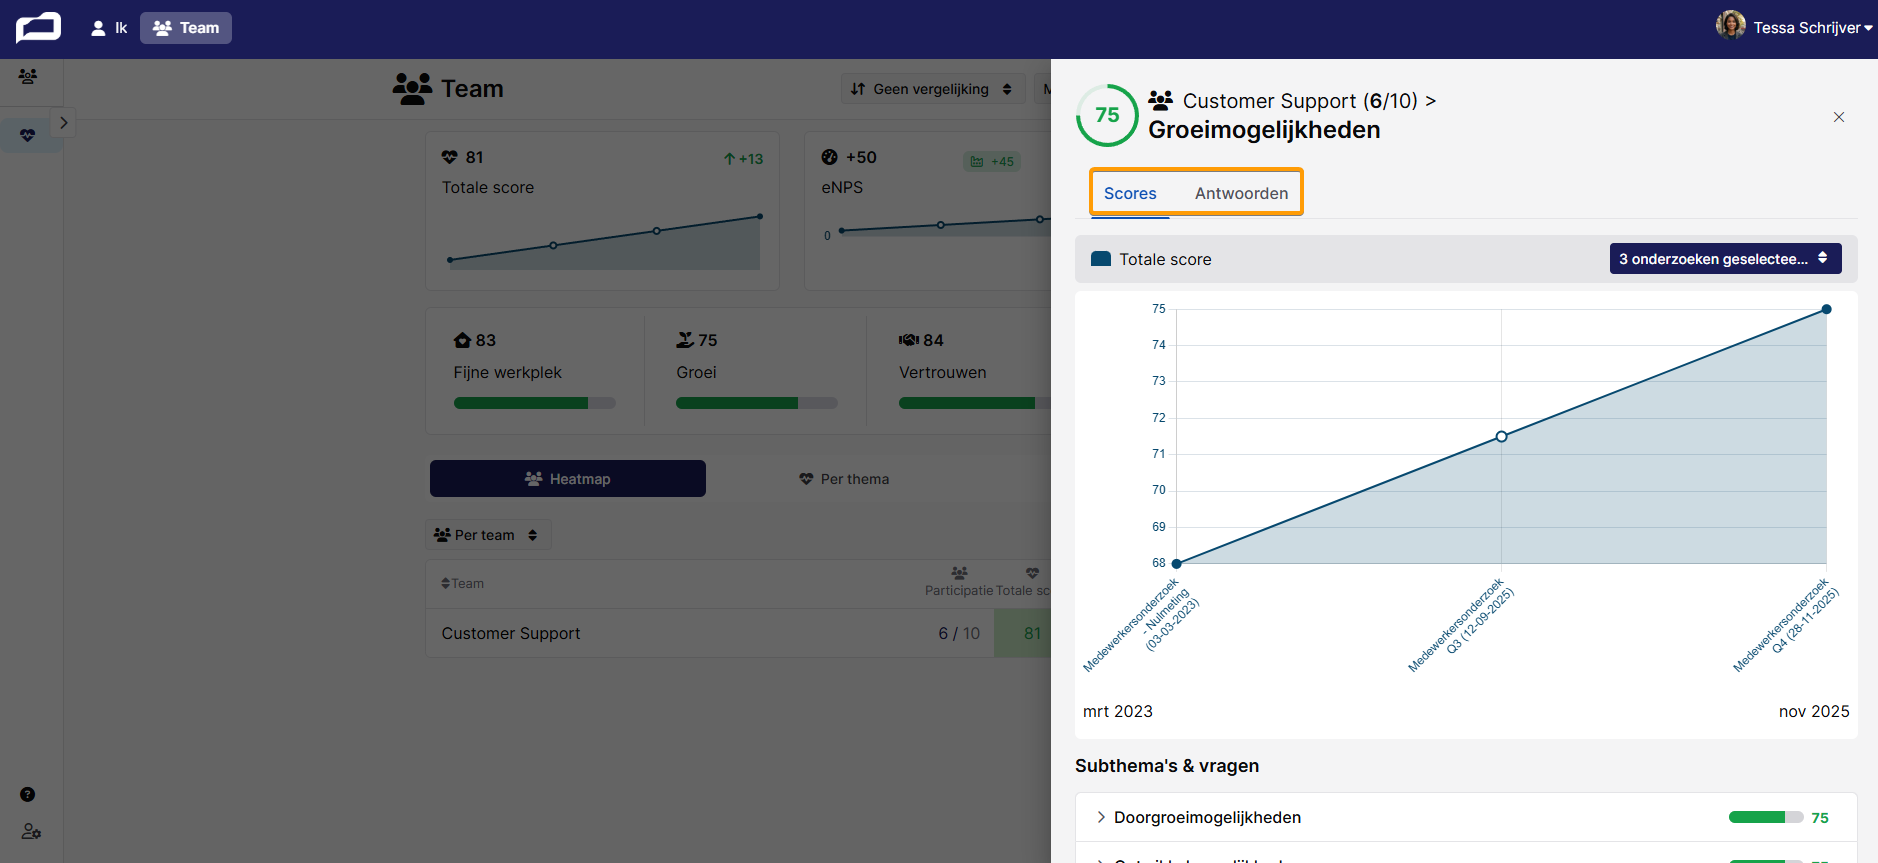1878x863 pixels.
Task: Click the Vertrouwen theme label
Action: tap(943, 372)
